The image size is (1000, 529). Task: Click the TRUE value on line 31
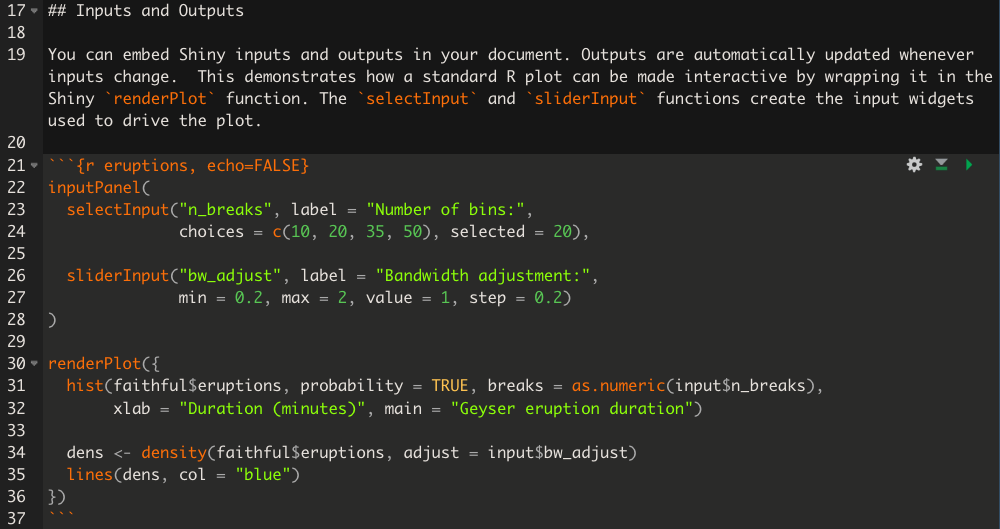(450, 386)
